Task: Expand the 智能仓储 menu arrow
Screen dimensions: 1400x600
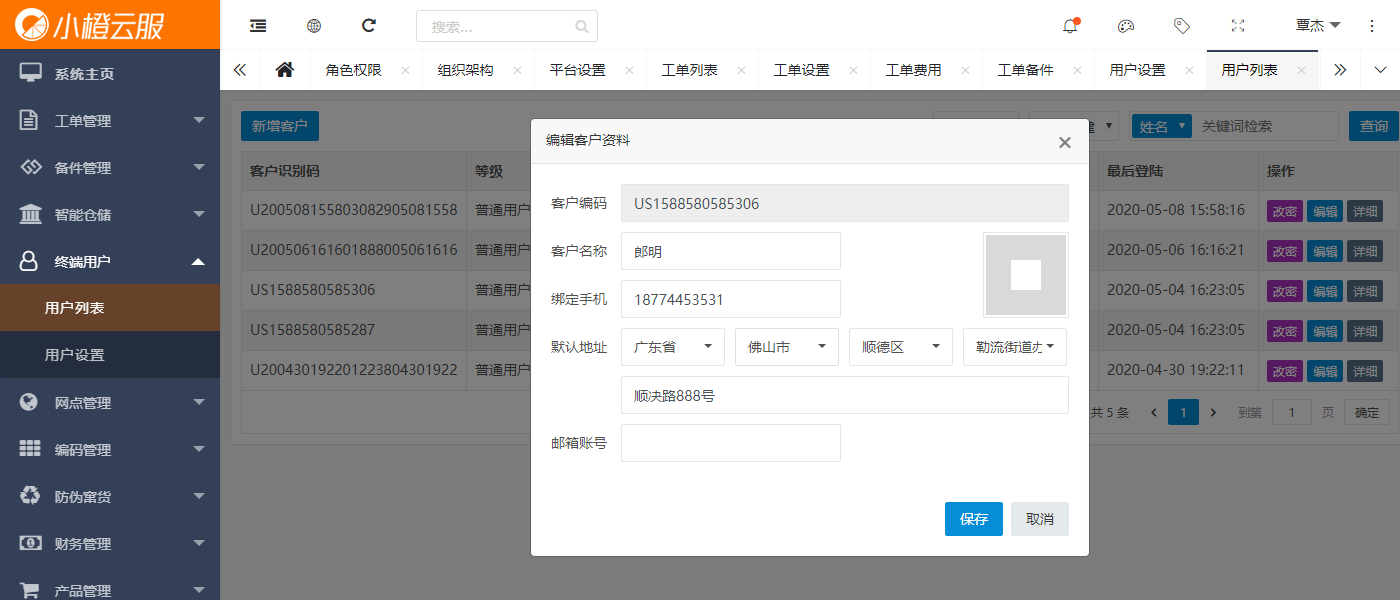Action: click(x=198, y=214)
